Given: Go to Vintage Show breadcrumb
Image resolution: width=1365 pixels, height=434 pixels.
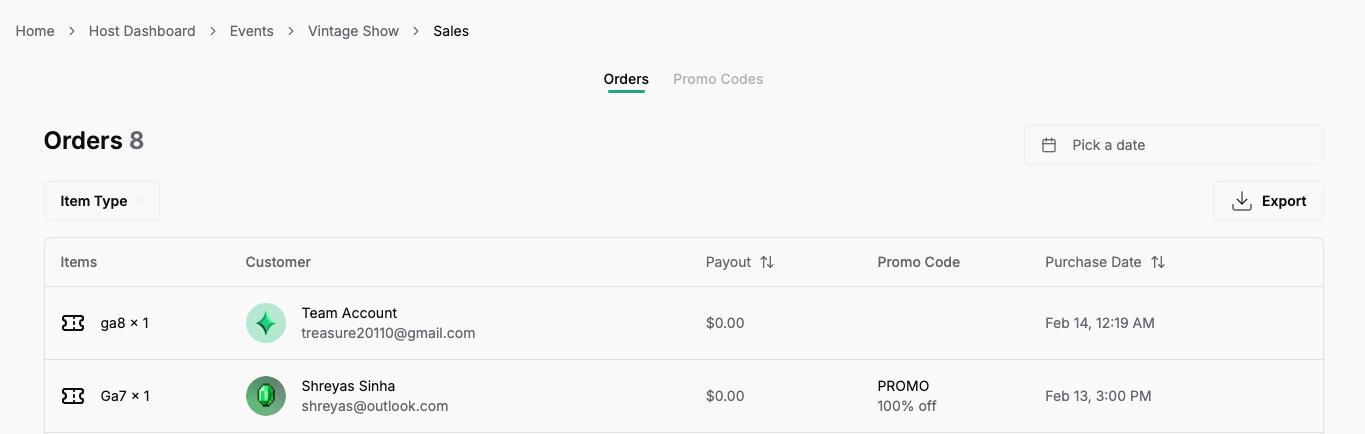Looking at the screenshot, I should point(353,31).
